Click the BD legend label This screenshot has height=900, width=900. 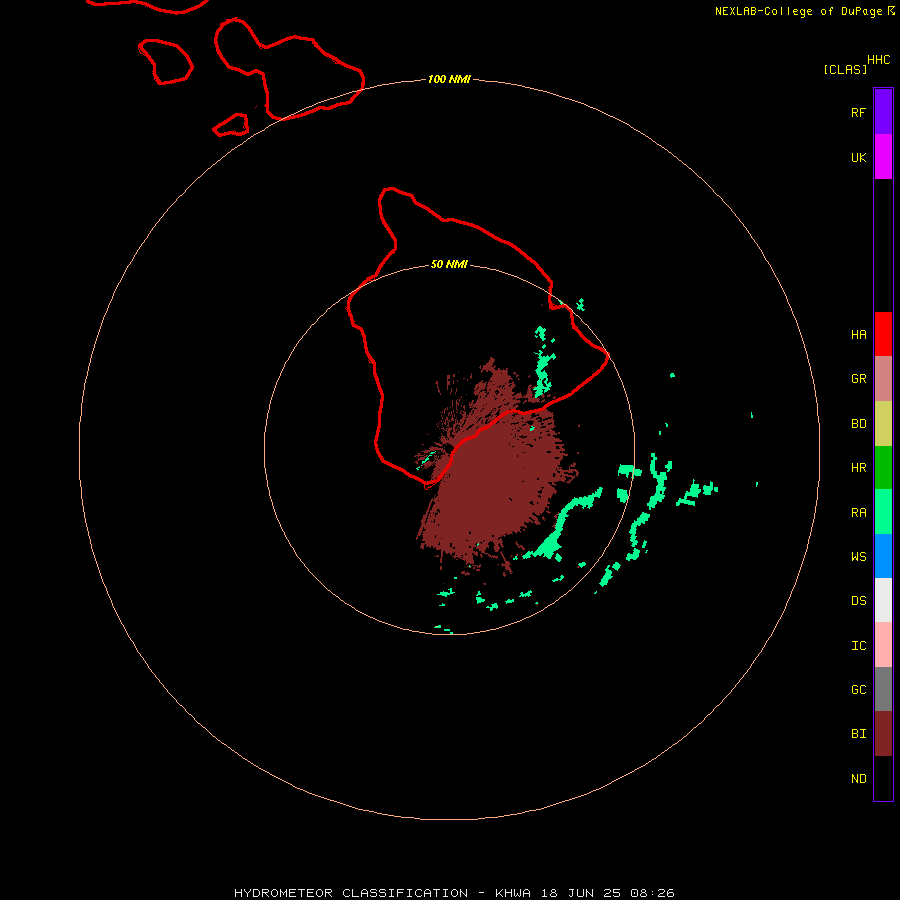[858, 424]
